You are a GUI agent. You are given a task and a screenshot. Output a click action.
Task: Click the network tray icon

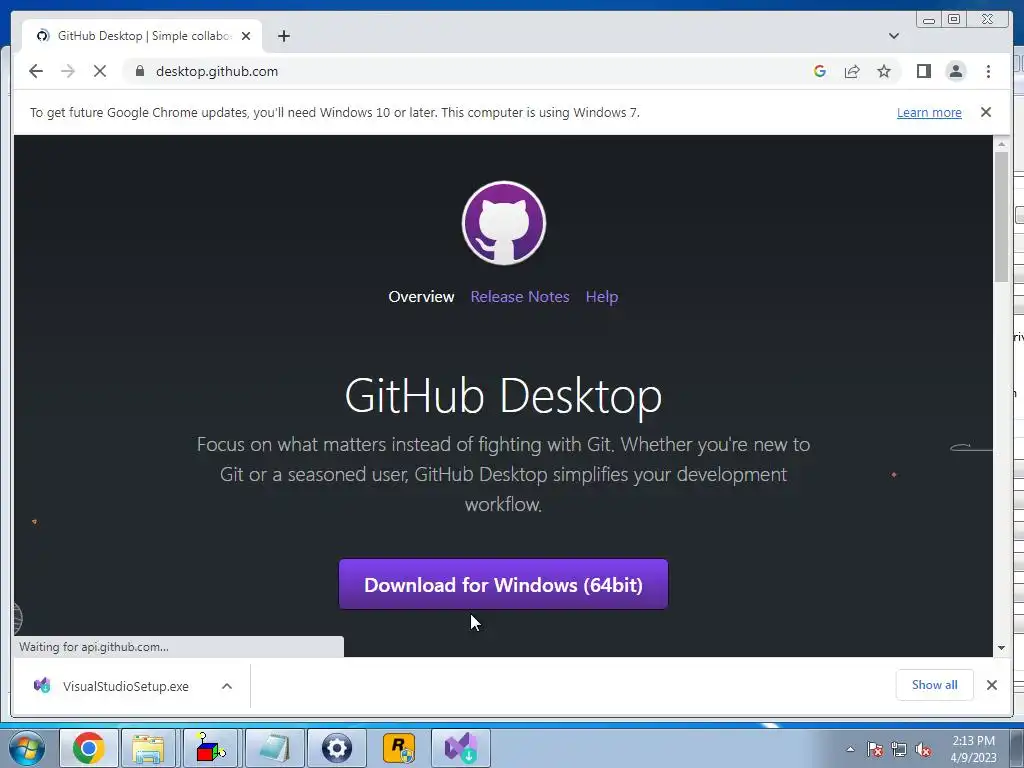[899, 749]
